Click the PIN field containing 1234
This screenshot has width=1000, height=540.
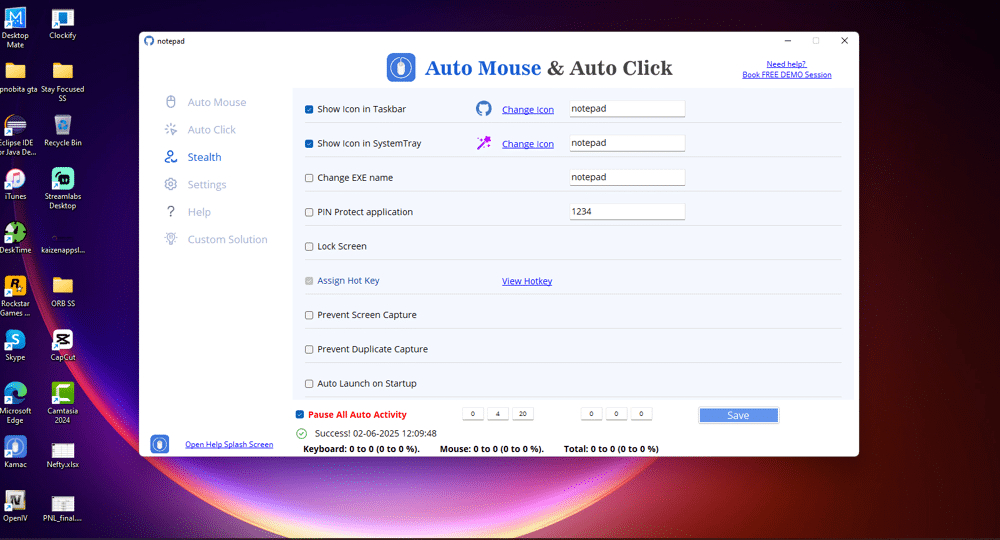point(626,212)
